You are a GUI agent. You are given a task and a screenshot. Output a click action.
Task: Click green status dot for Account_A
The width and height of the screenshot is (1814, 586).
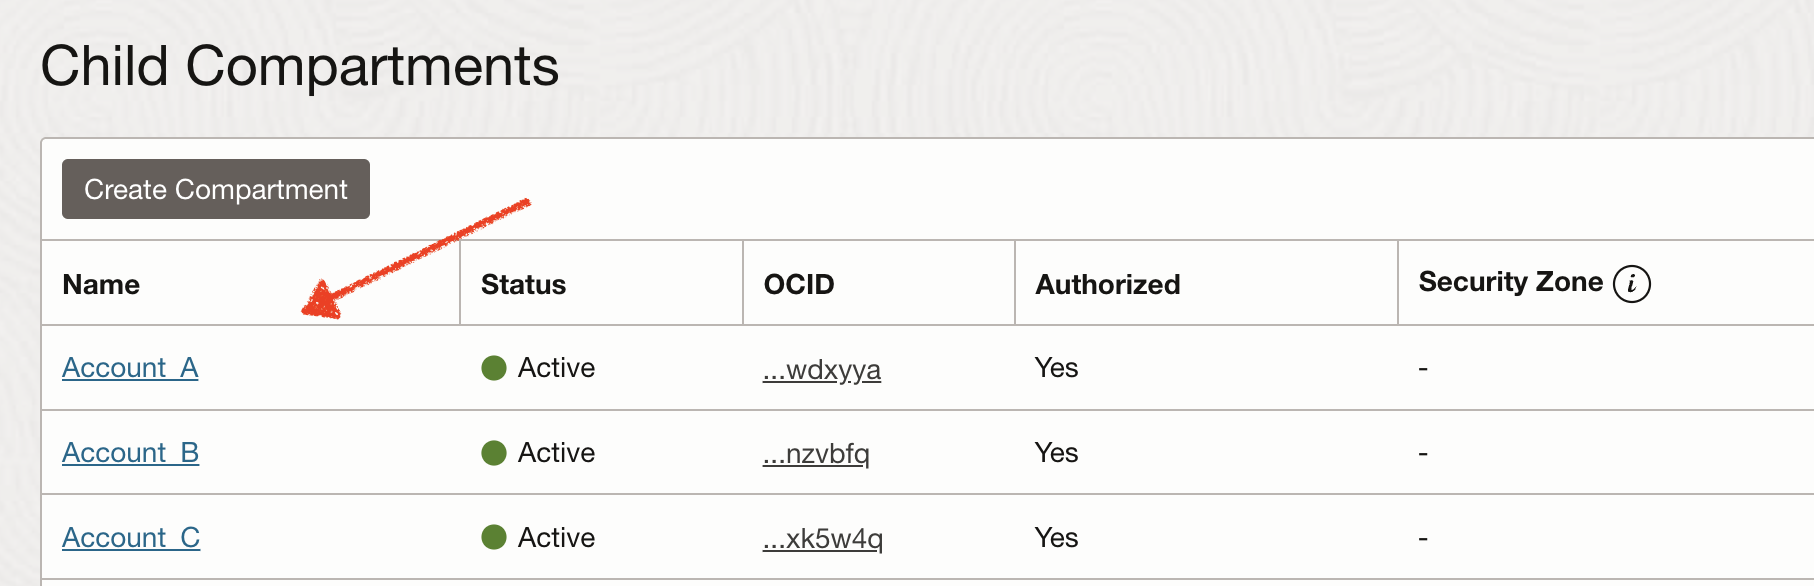494,368
